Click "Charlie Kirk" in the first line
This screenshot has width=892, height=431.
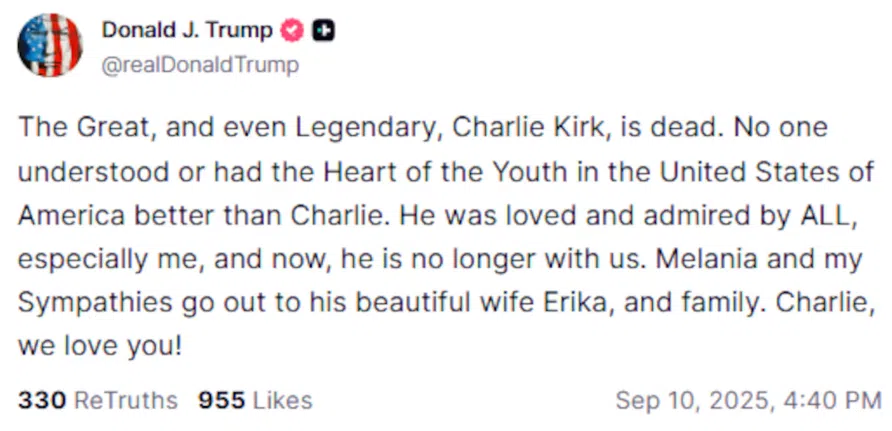click(528, 128)
